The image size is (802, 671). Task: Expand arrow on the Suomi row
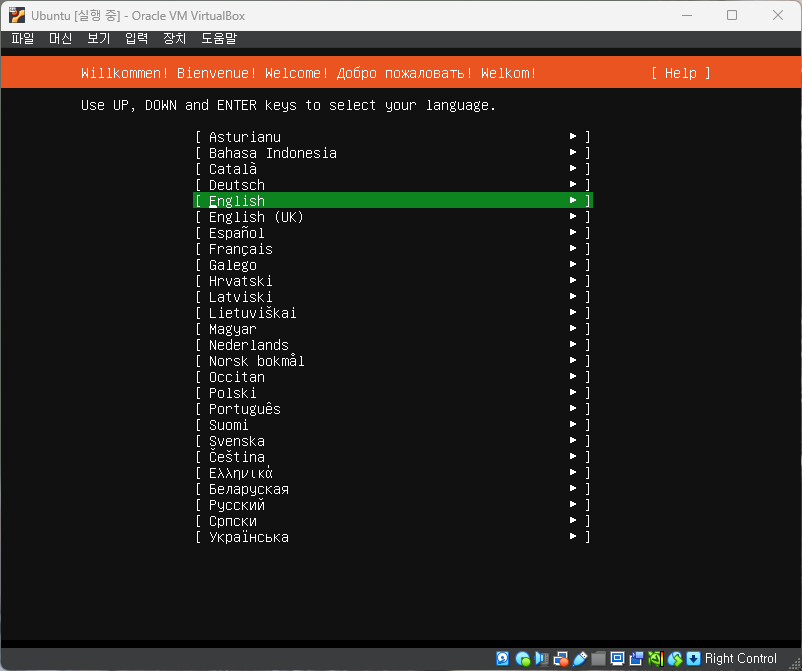pyautogui.click(x=573, y=424)
